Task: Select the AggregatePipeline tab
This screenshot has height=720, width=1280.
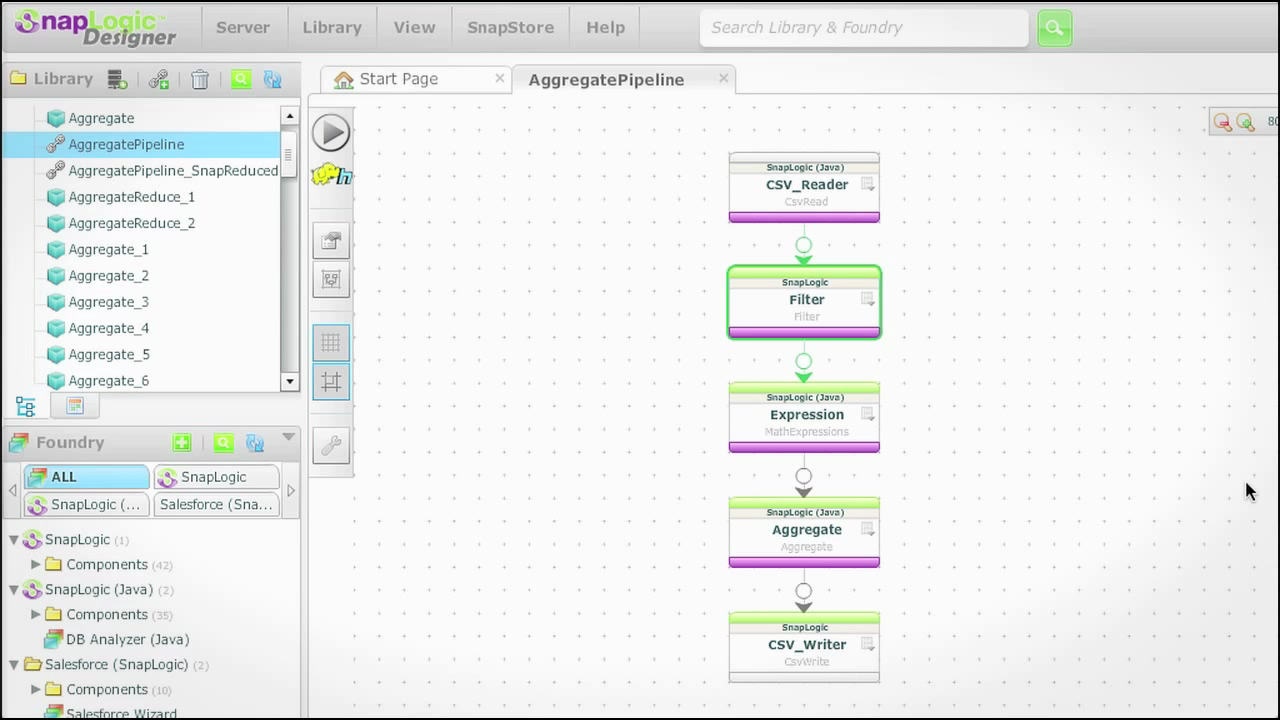Action: coord(606,80)
